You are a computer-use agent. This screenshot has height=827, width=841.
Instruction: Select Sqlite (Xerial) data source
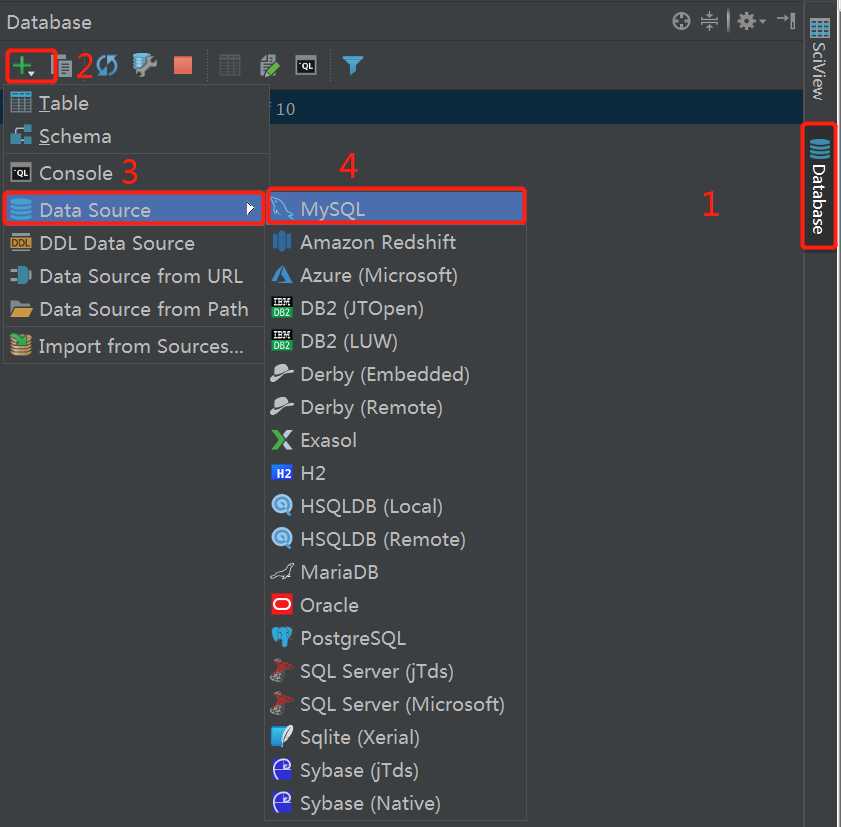point(396,737)
